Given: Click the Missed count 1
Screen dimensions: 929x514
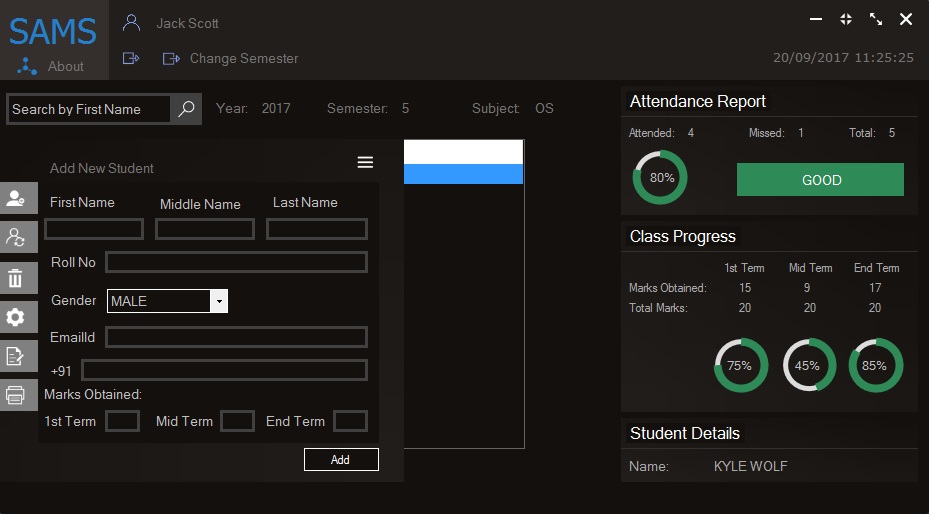Looking at the screenshot, I should pos(801,133).
